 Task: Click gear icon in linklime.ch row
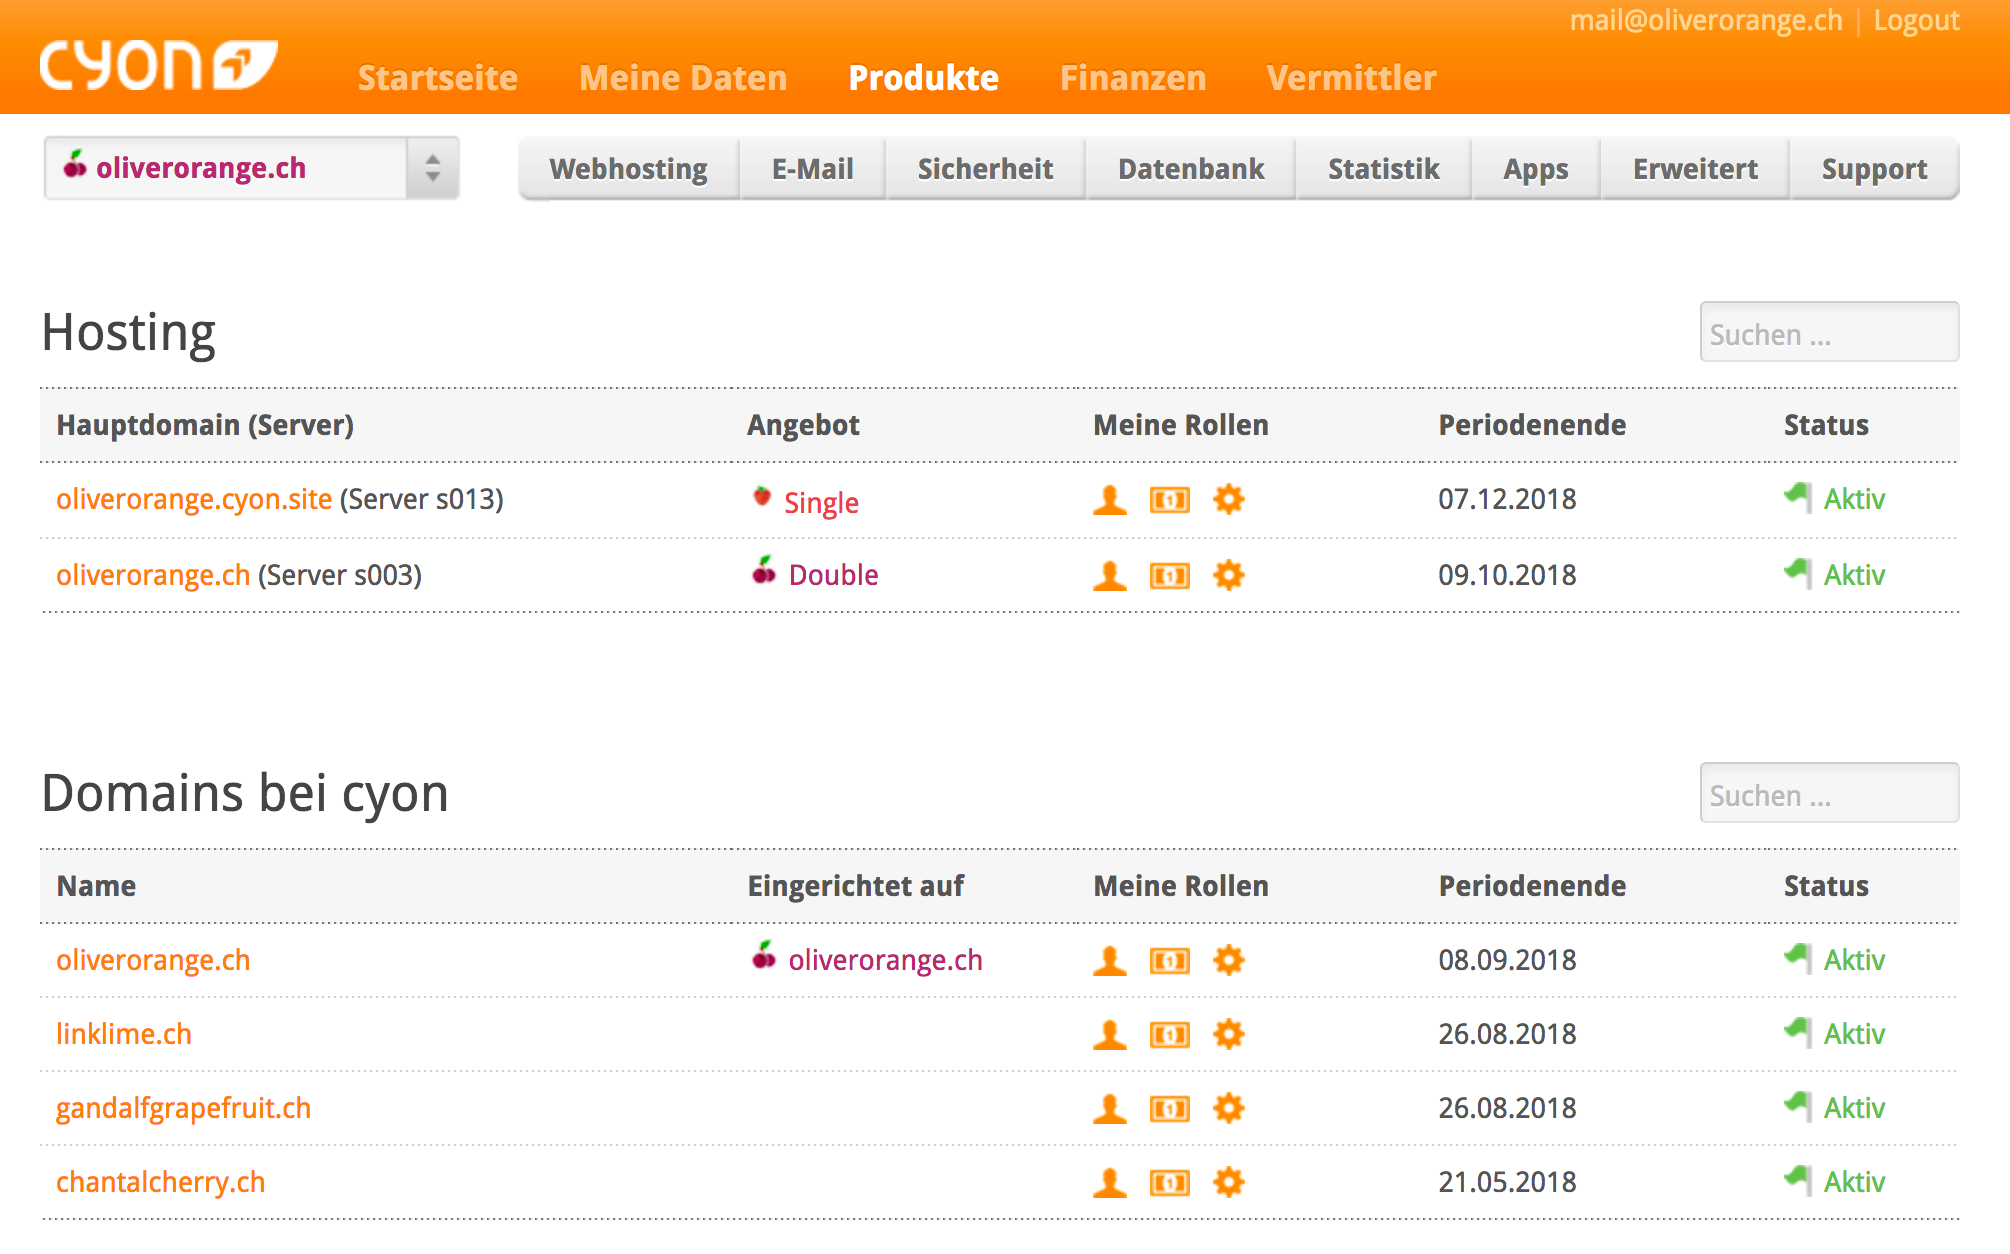click(x=1228, y=1034)
